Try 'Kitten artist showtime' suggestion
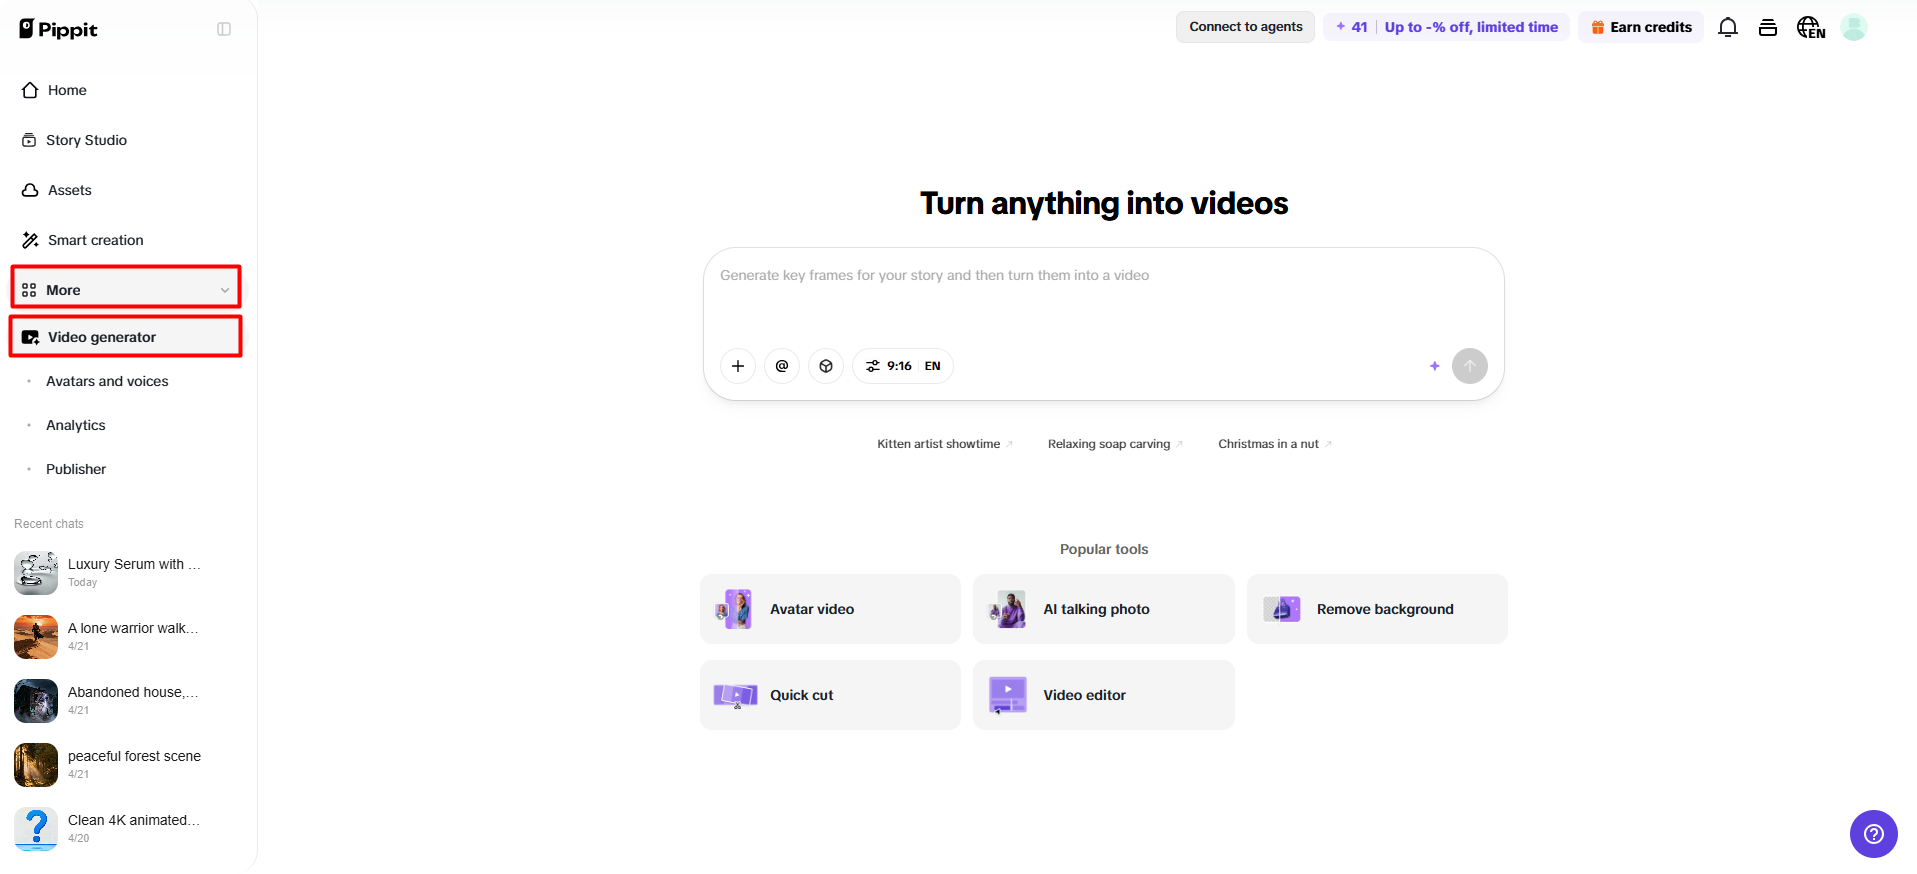The width and height of the screenshot is (1917, 874). [x=945, y=444]
